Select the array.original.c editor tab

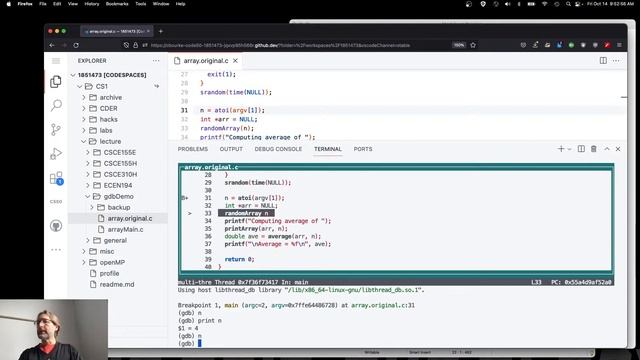(x=206, y=61)
